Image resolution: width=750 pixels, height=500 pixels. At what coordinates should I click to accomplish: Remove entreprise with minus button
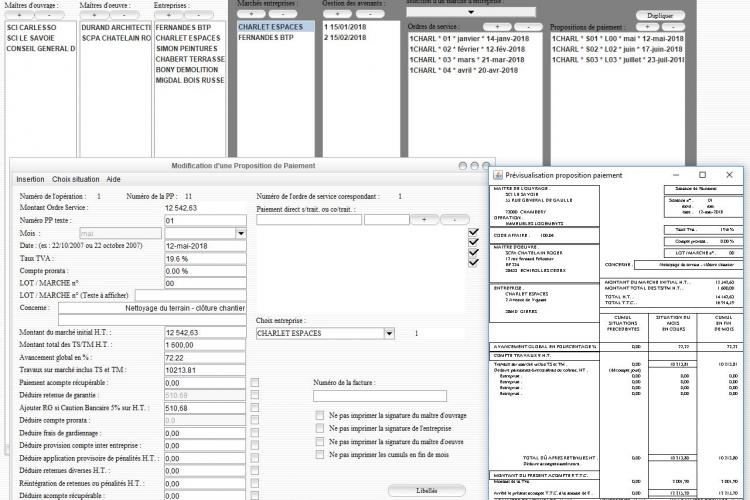click(x=199, y=15)
